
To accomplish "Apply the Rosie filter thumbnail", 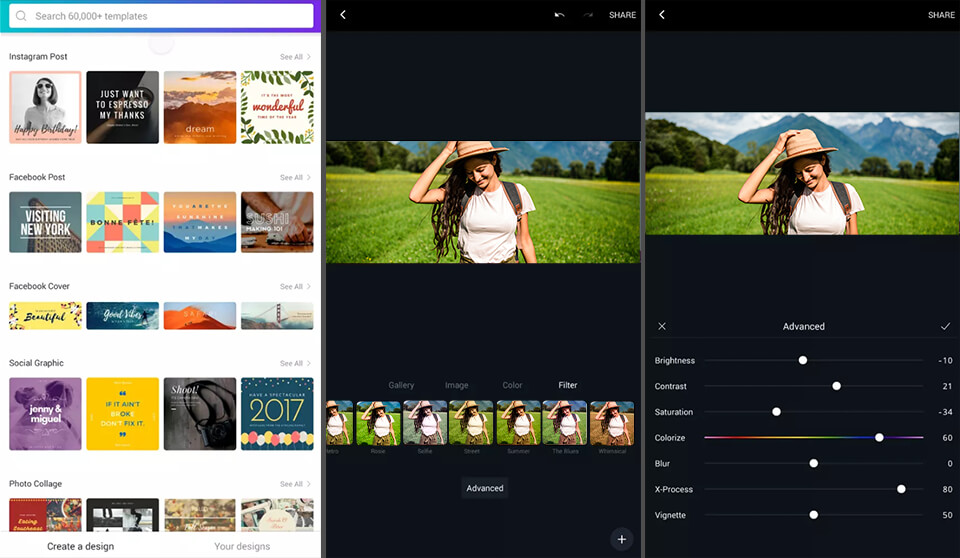I will 378,423.
